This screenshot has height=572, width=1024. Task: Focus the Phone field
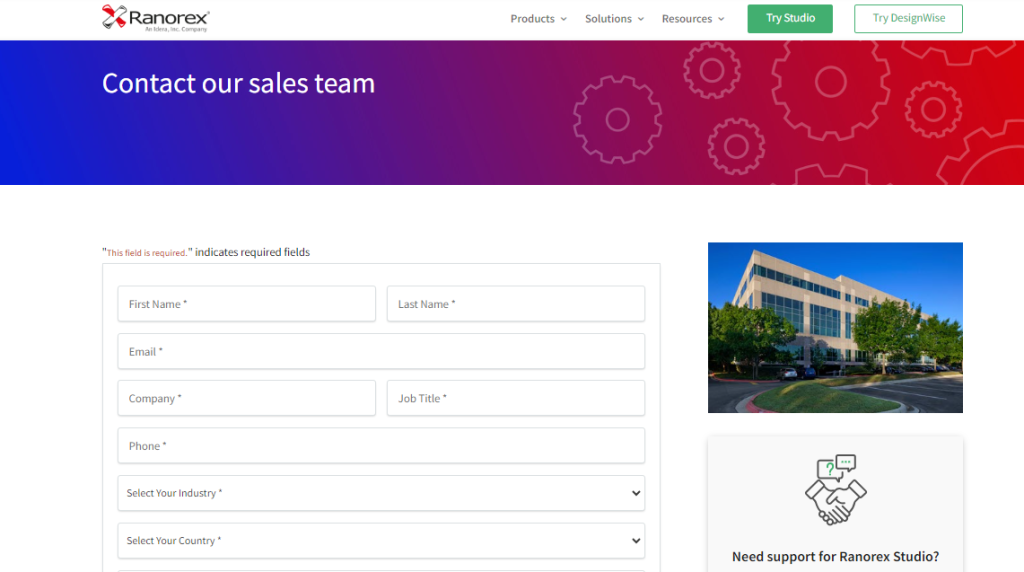(x=381, y=446)
